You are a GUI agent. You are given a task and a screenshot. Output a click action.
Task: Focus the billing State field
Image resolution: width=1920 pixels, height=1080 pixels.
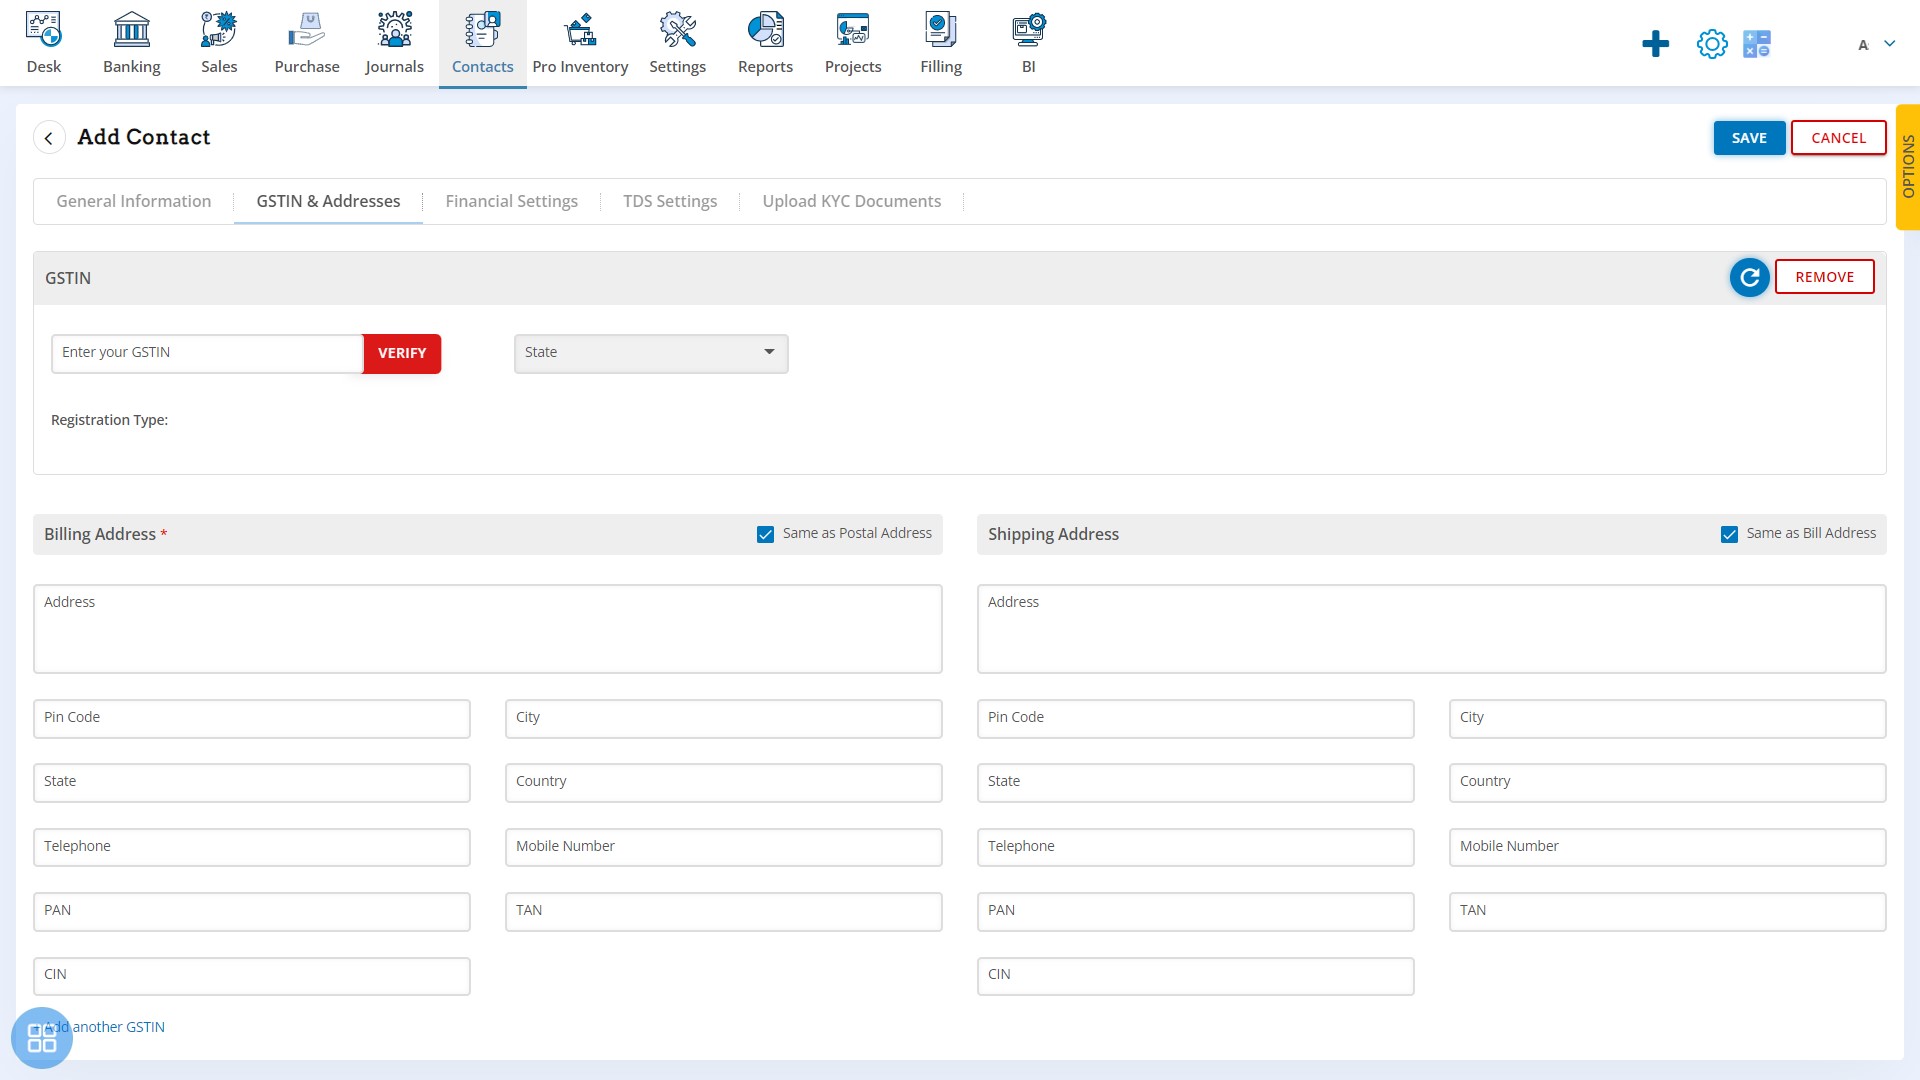click(x=252, y=783)
